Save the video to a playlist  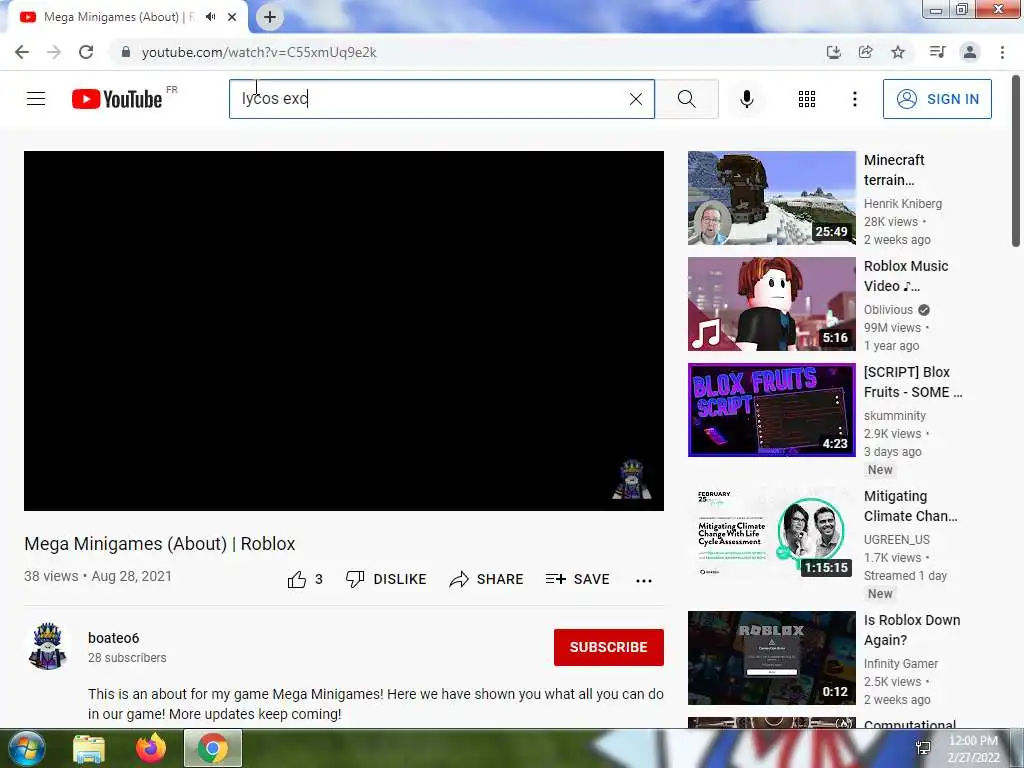coord(577,579)
